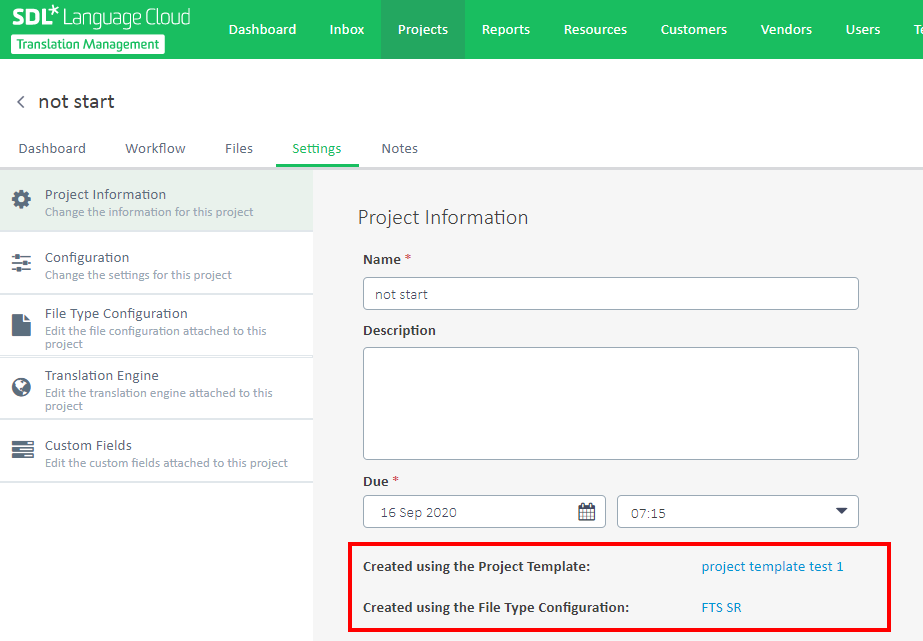Select File Type Configuration settings section
The image size is (923, 641).
point(157,326)
